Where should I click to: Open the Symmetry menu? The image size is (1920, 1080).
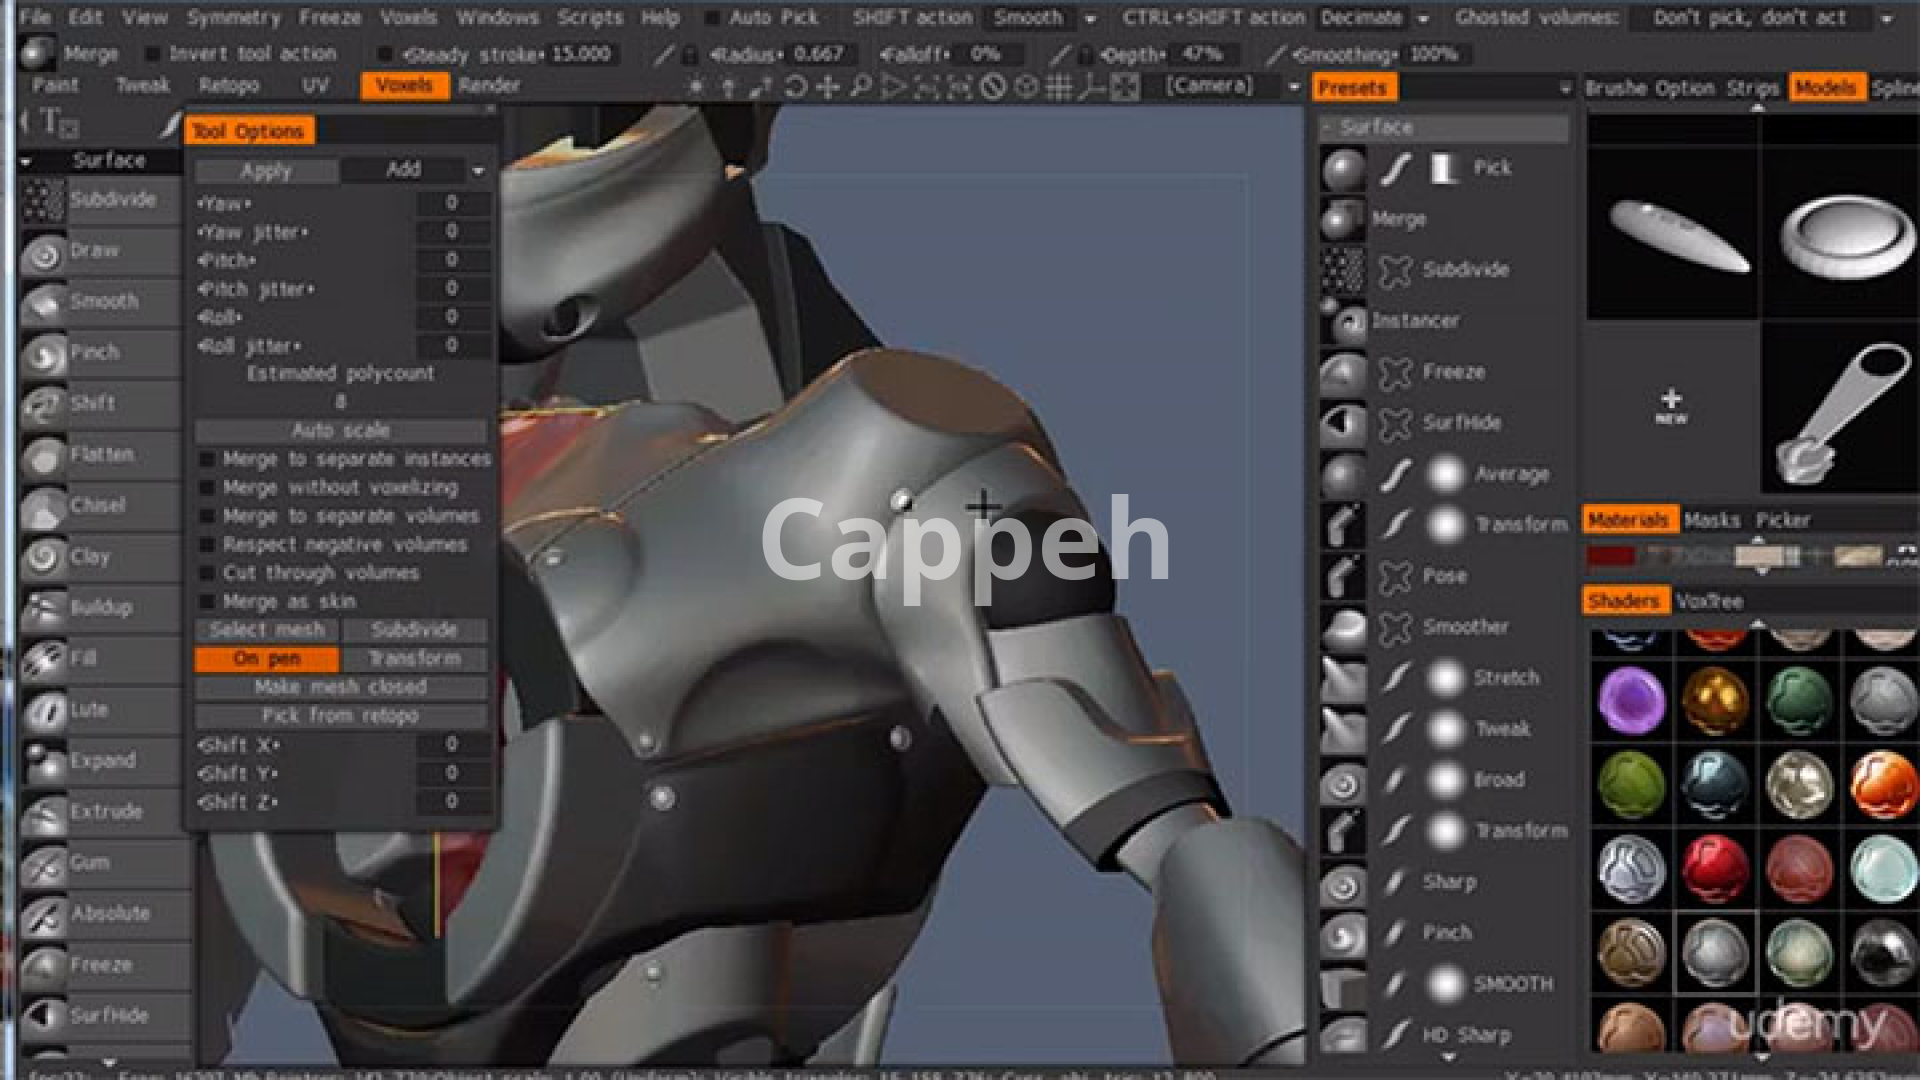233,18
